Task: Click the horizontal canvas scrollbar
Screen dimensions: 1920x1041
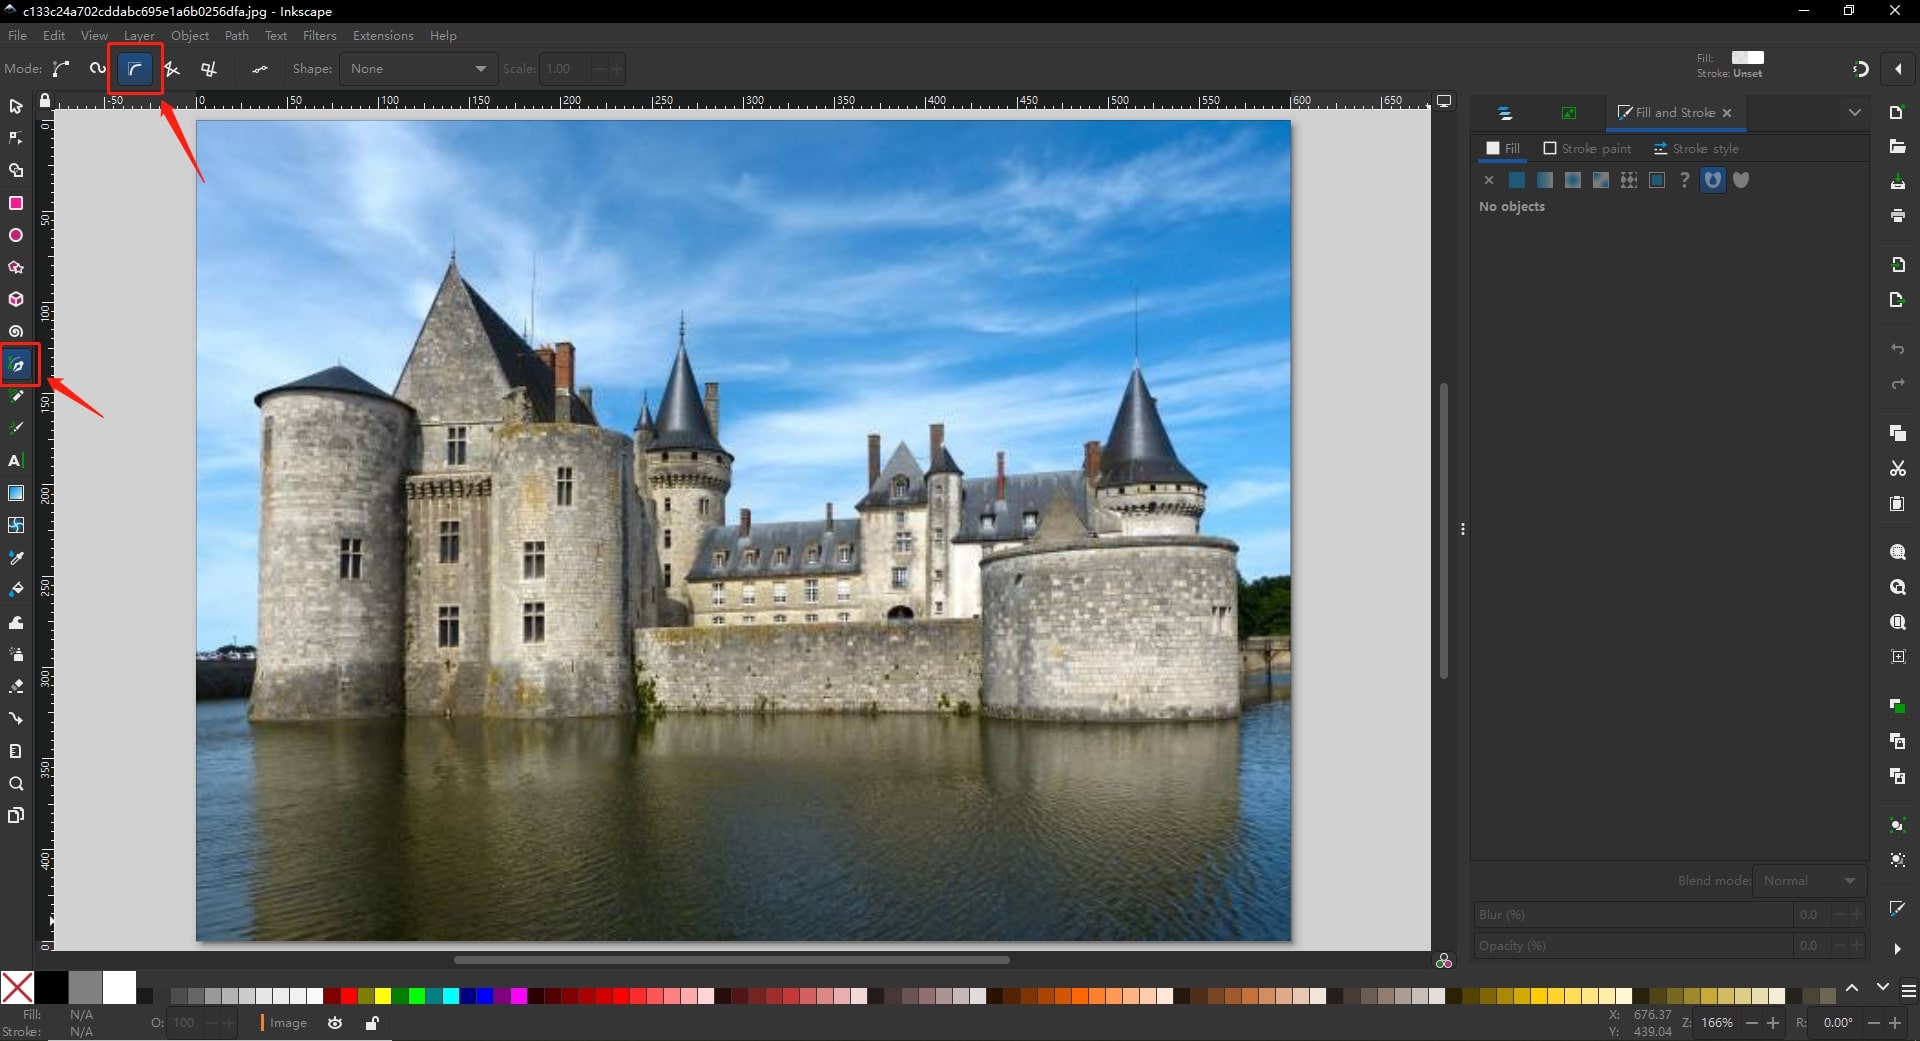Action: click(730, 959)
